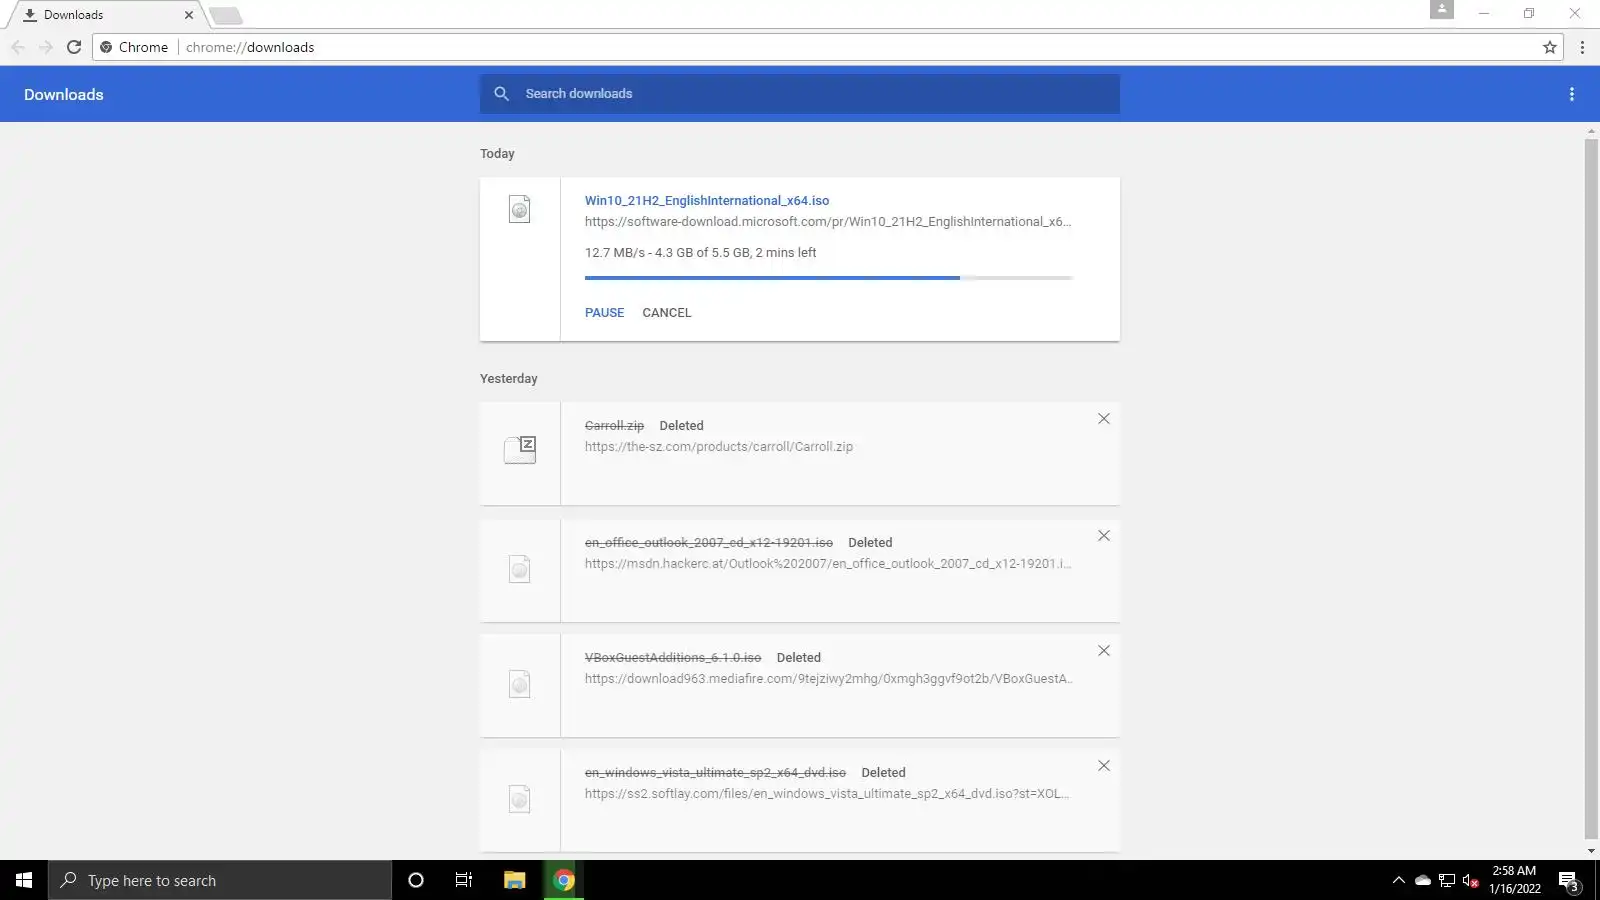Click the taskbar clock showing 2:58 AM
This screenshot has height=900, width=1600.
point(1514,880)
